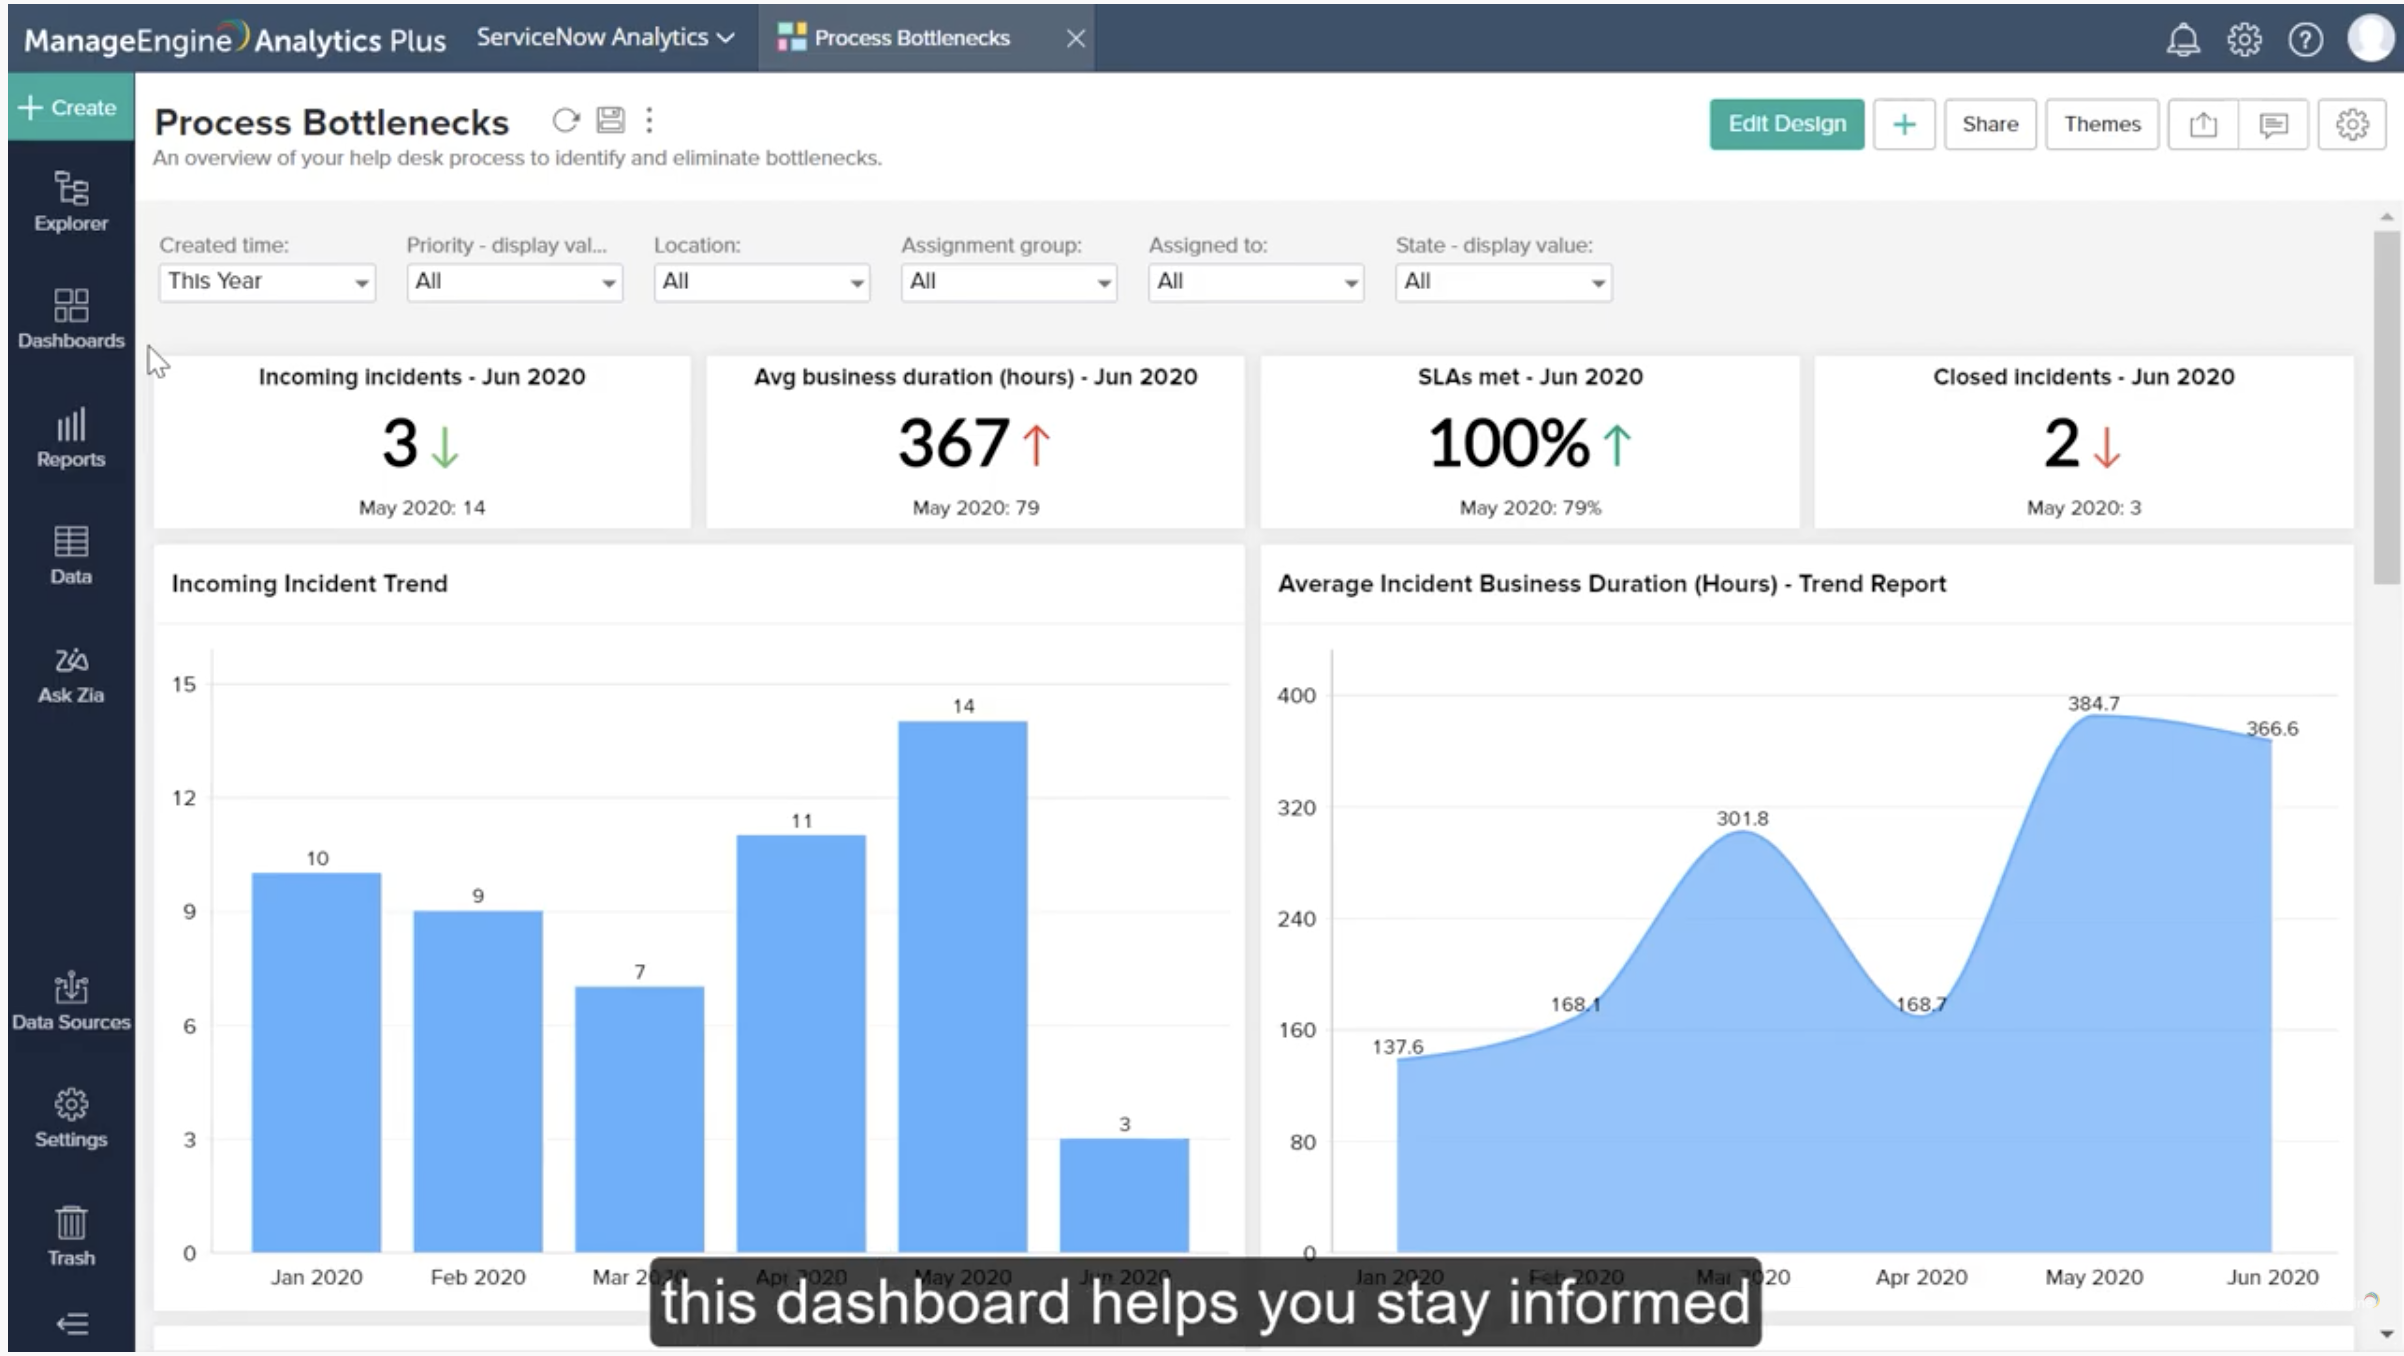The width and height of the screenshot is (2404, 1356).
Task: Open the Reports sidebar section
Action: (70, 438)
